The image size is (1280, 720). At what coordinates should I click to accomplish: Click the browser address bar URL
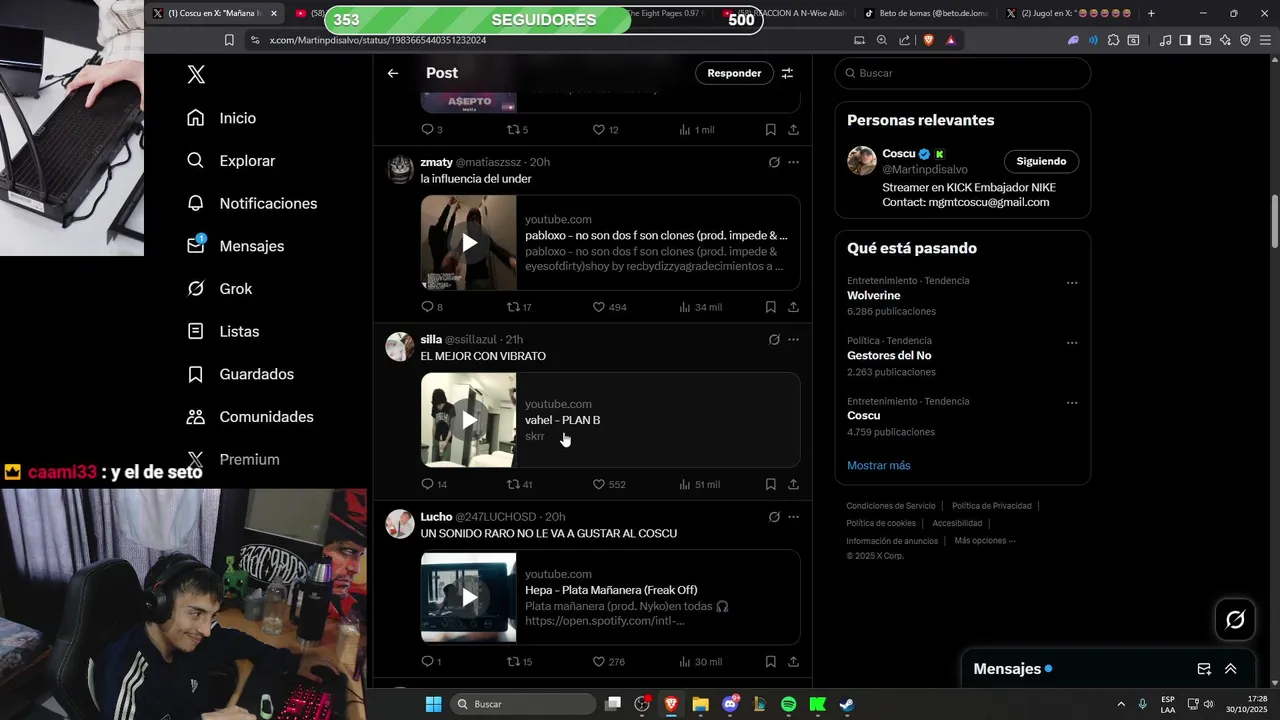pyautogui.click(x=378, y=40)
